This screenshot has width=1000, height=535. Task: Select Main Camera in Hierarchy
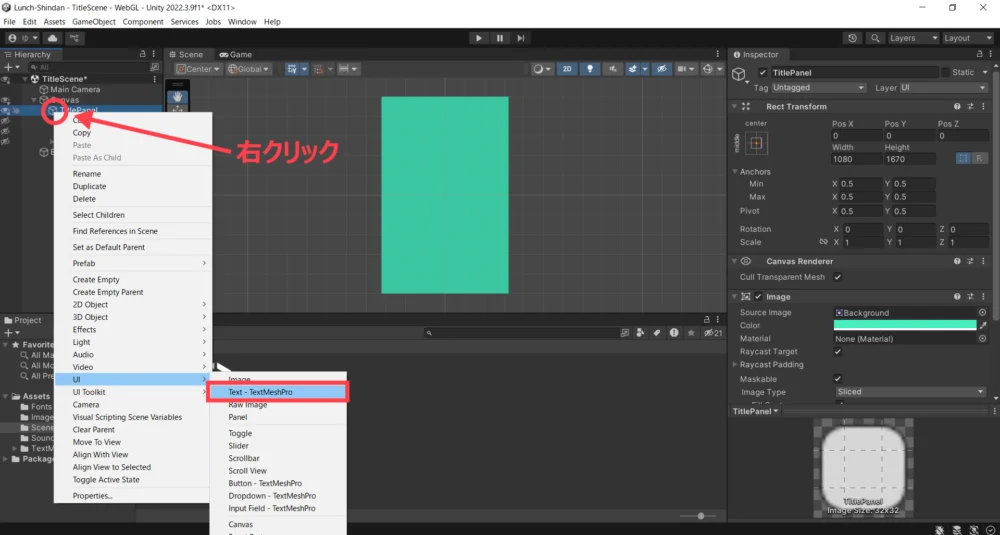[75, 89]
